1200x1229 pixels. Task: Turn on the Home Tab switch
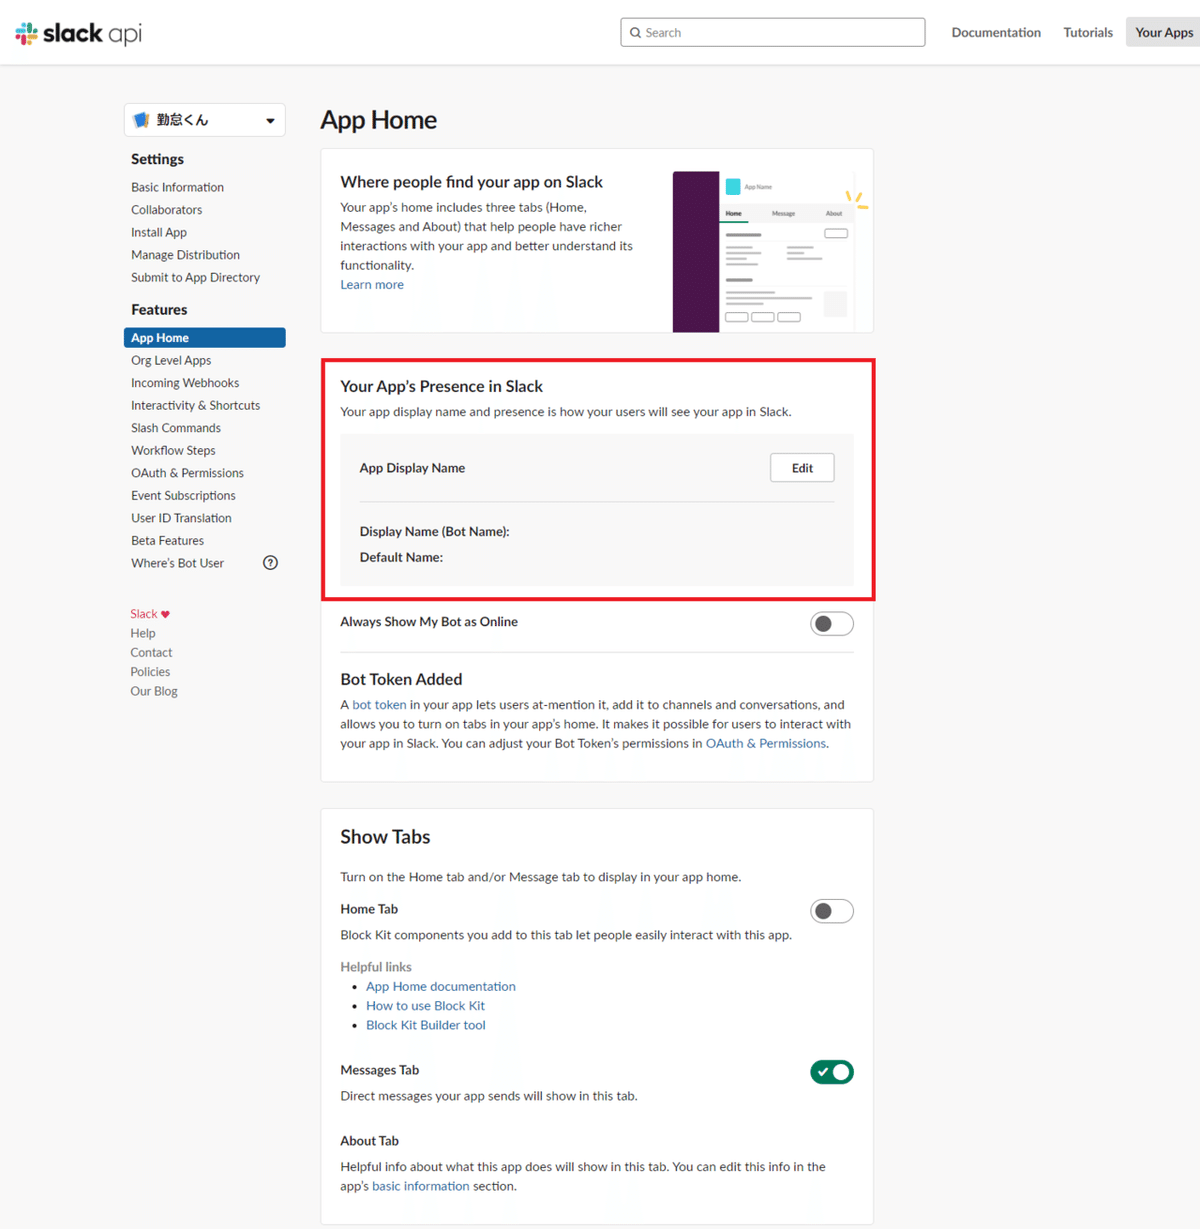831,911
